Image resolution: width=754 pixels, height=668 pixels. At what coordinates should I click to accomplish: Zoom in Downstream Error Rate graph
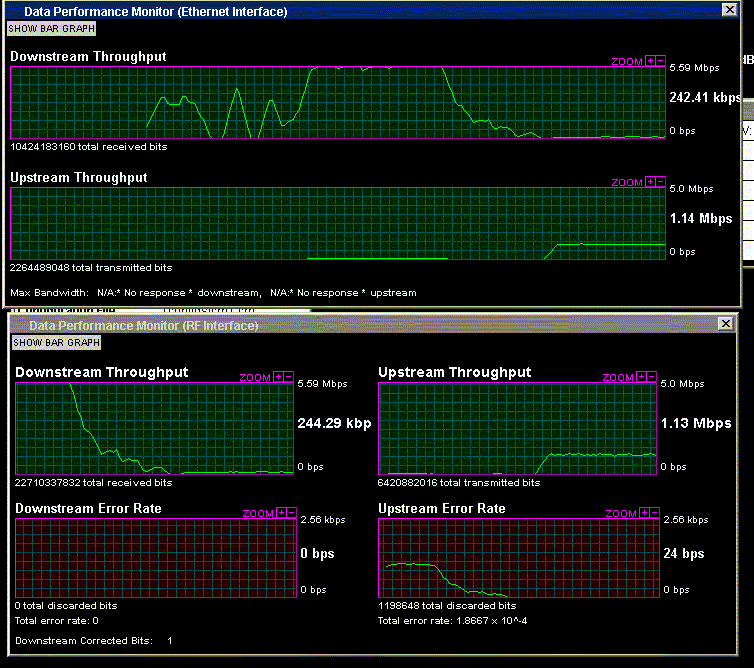[x=281, y=513]
